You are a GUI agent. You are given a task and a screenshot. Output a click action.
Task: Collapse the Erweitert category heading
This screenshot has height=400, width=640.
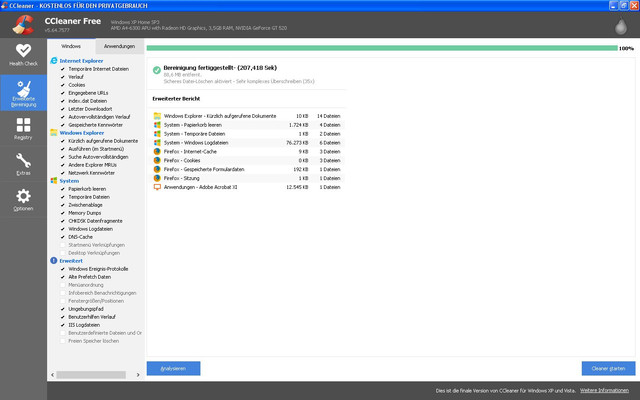[x=71, y=261]
